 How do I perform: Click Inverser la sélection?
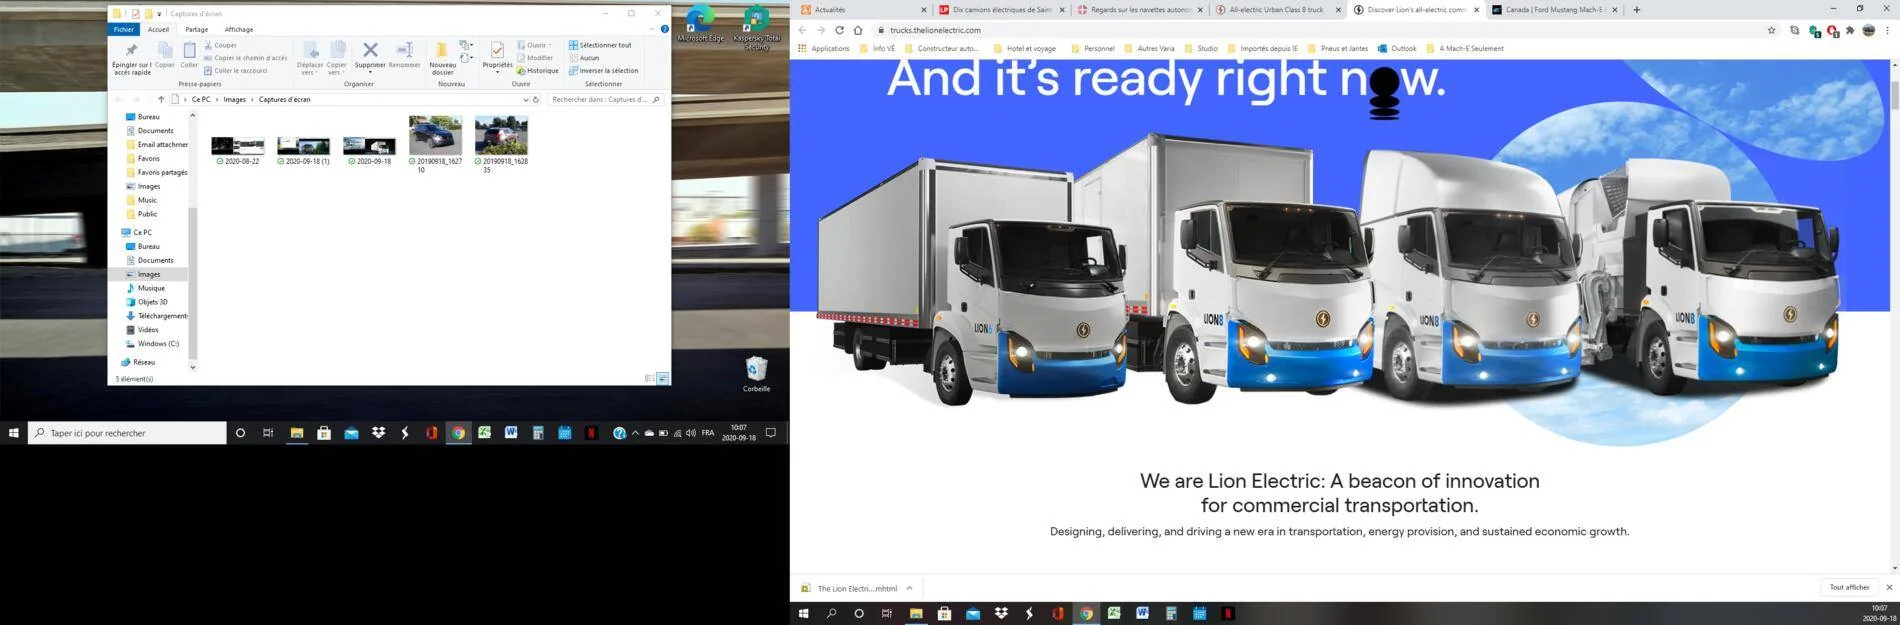pyautogui.click(x=603, y=71)
